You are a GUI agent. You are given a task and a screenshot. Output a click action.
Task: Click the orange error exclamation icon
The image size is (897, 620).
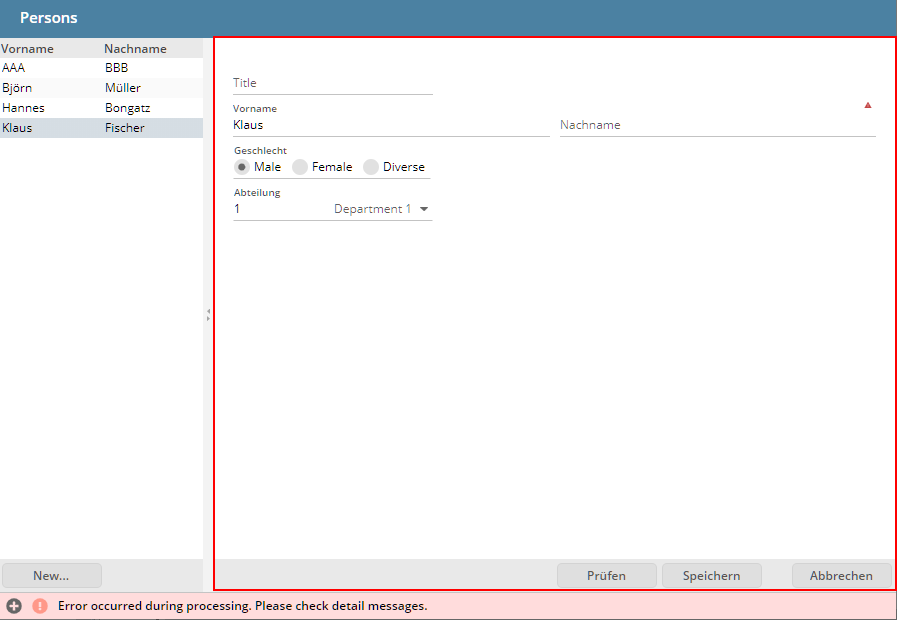tap(40, 606)
